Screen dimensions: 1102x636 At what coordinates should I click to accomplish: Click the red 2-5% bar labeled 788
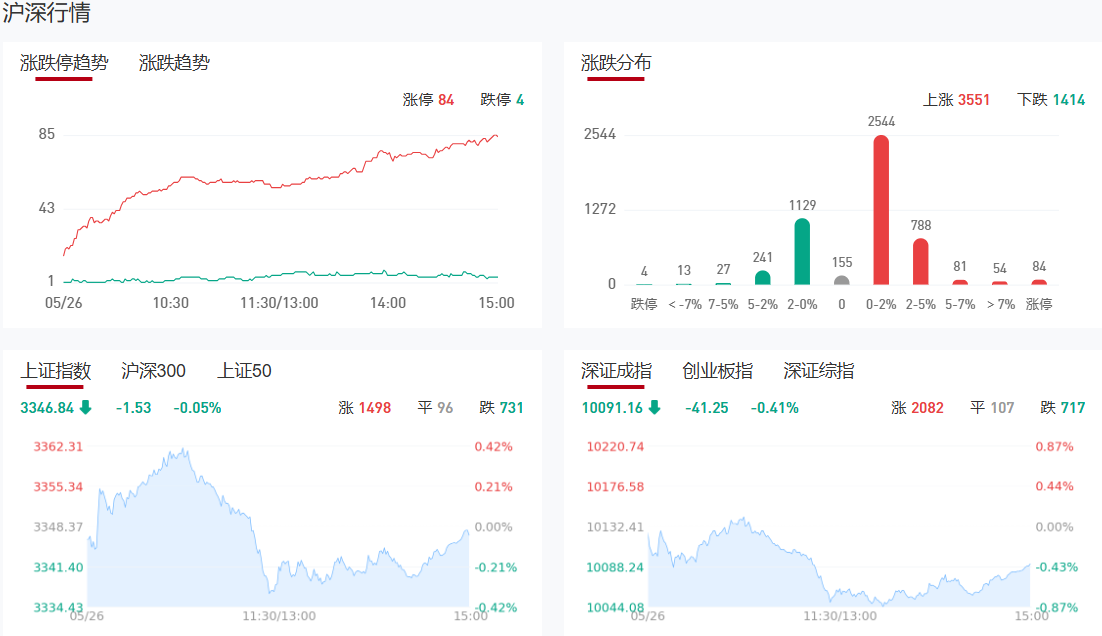tap(920, 261)
